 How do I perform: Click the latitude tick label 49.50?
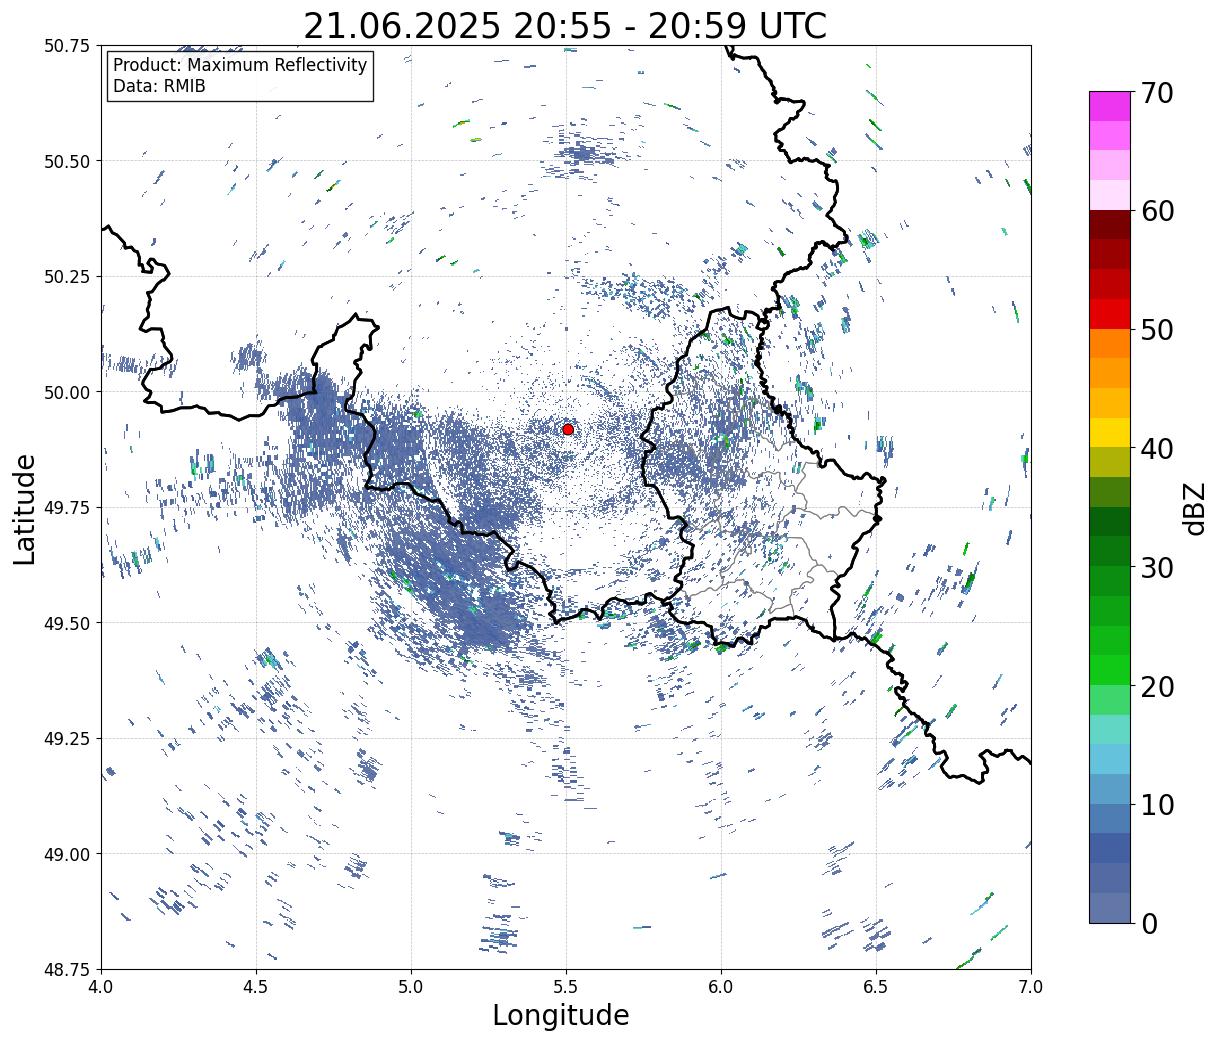tap(68, 623)
